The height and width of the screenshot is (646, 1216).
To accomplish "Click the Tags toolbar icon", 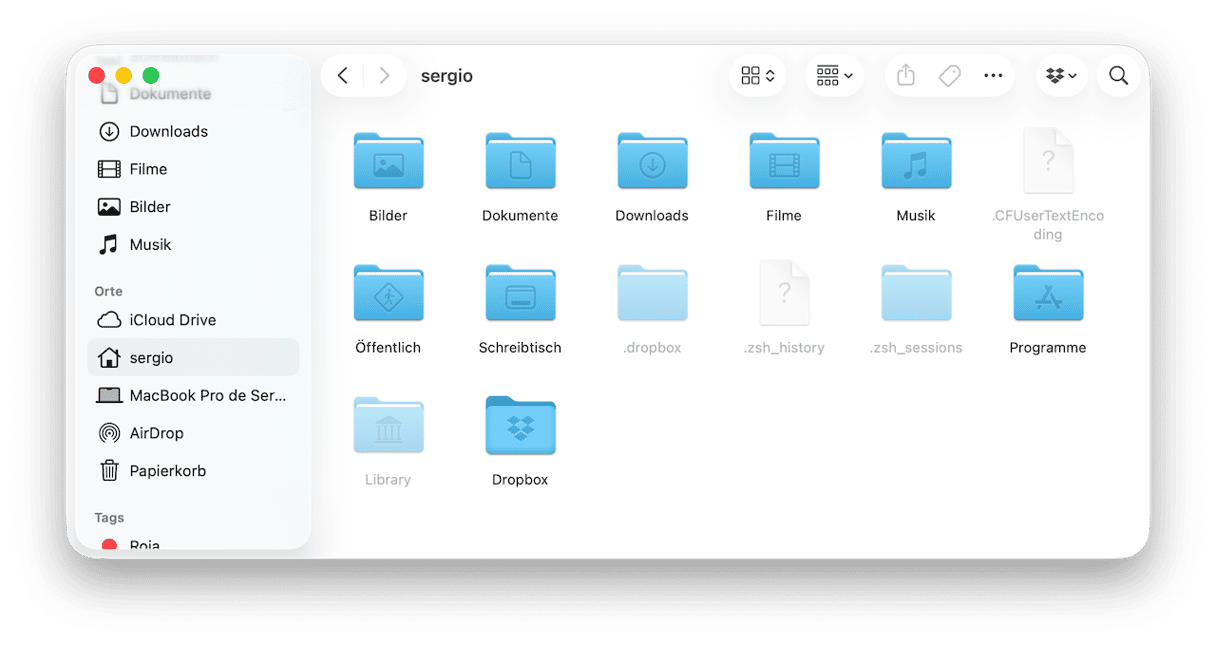I will pos(950,76).
